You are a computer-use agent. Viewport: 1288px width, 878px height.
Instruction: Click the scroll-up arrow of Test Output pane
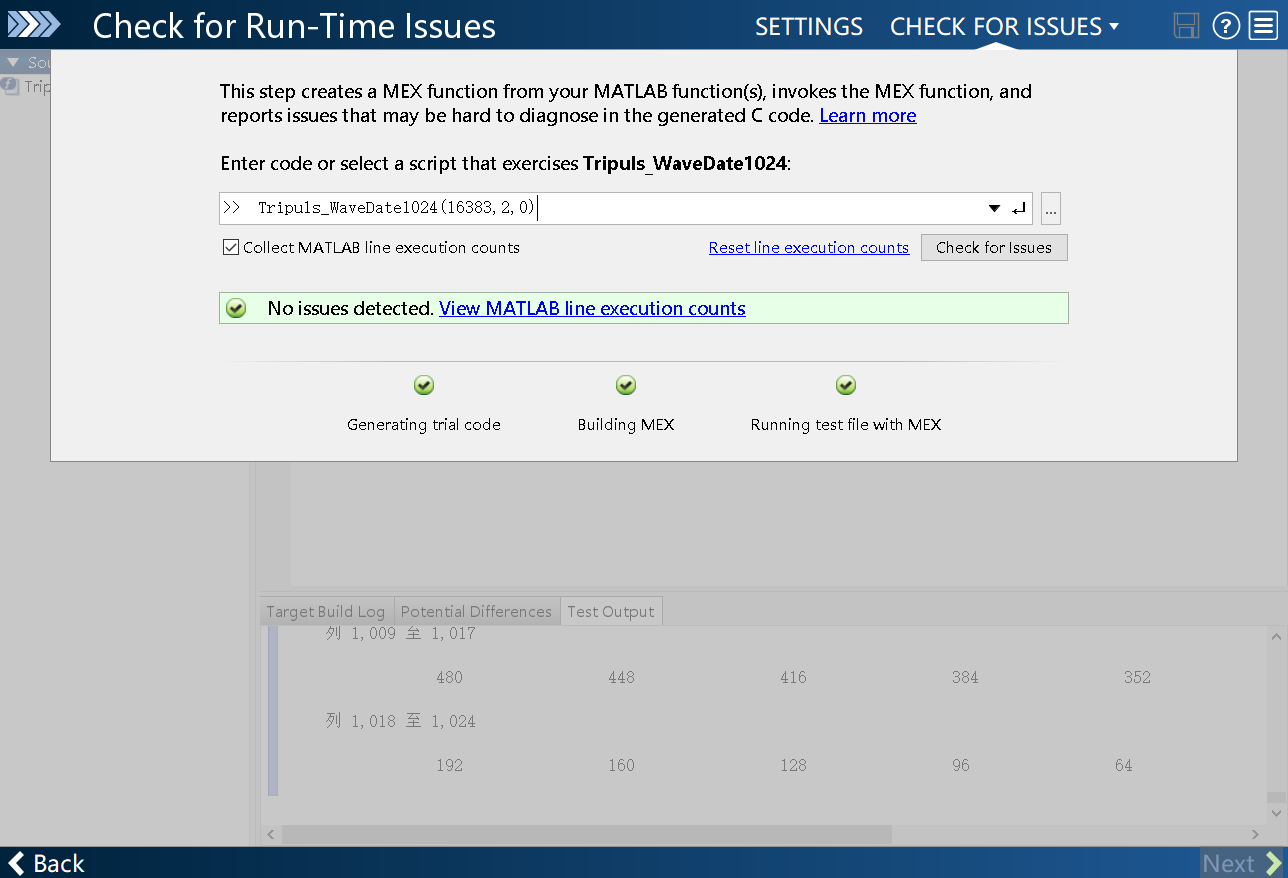(1275, 636)
